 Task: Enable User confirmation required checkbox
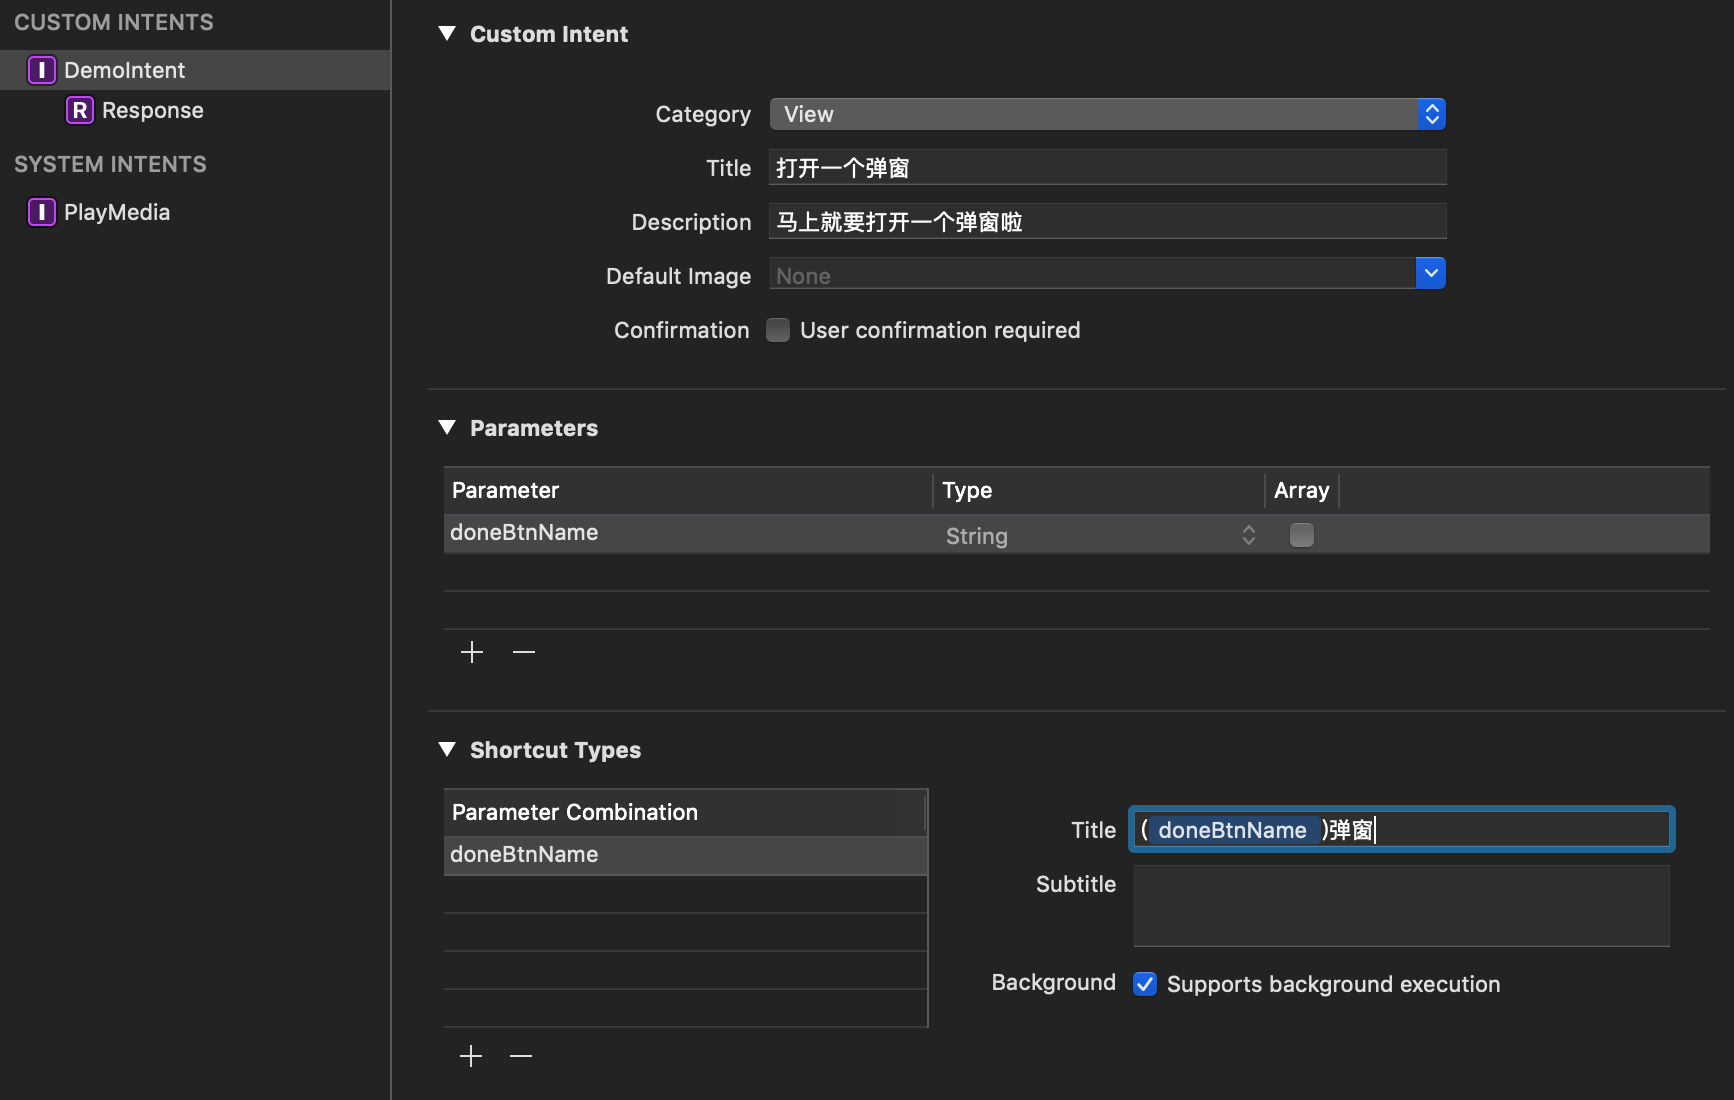point(778,330)
